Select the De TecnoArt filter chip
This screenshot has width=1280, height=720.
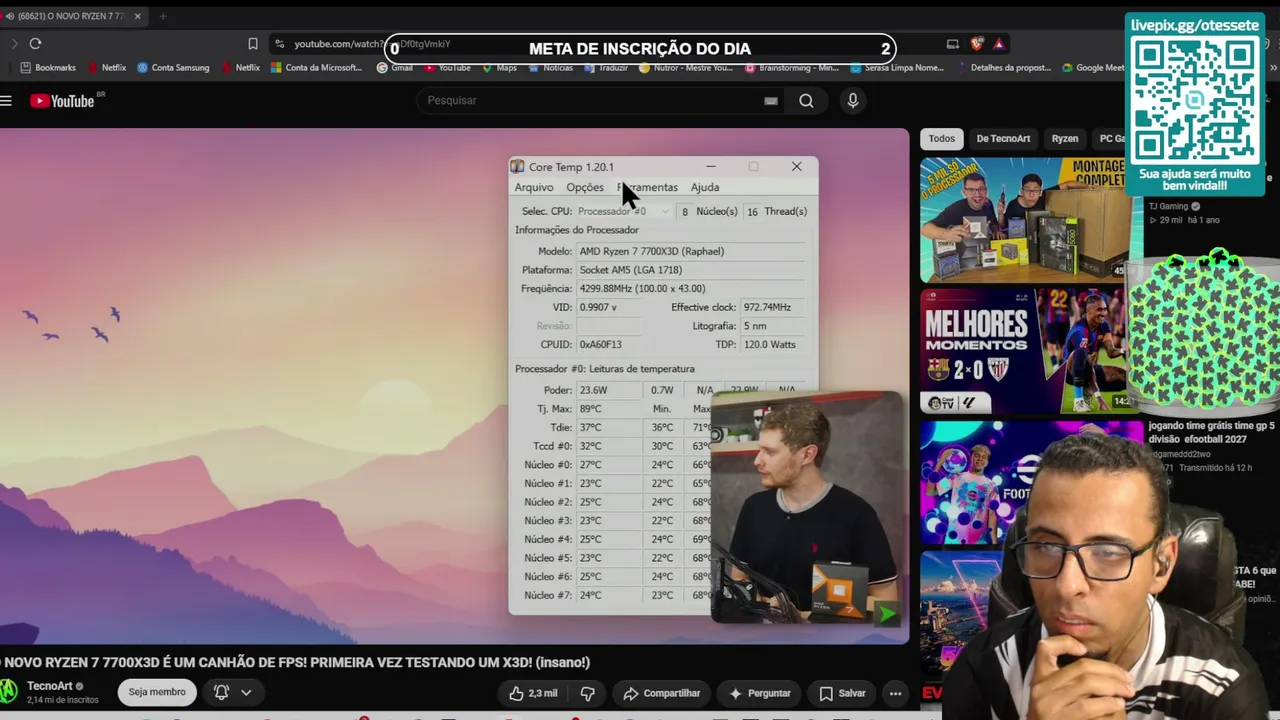coord(1003,139)
